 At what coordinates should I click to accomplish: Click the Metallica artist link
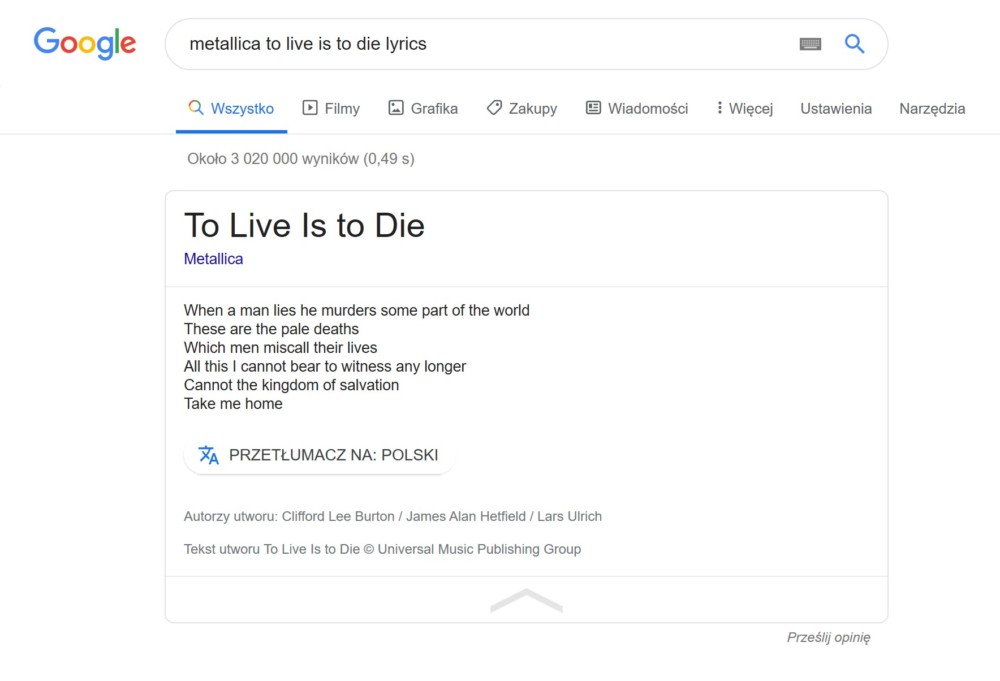coord(214,259)
